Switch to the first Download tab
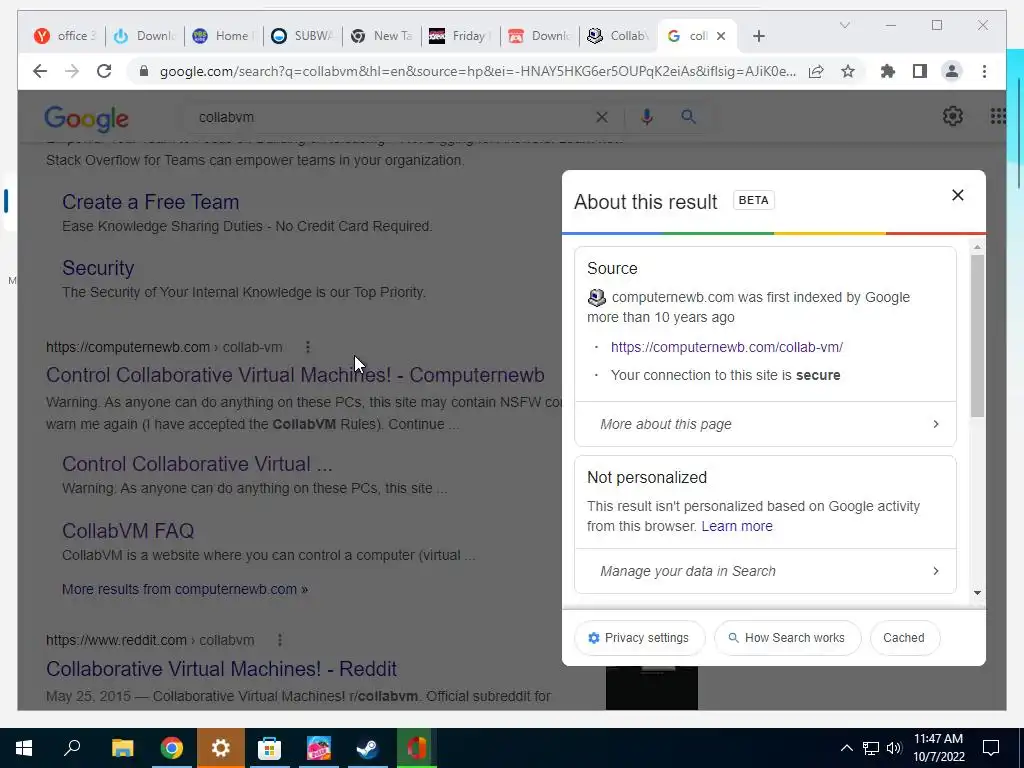The height and width of the screenshot is (768, 1024). point(145,36)
